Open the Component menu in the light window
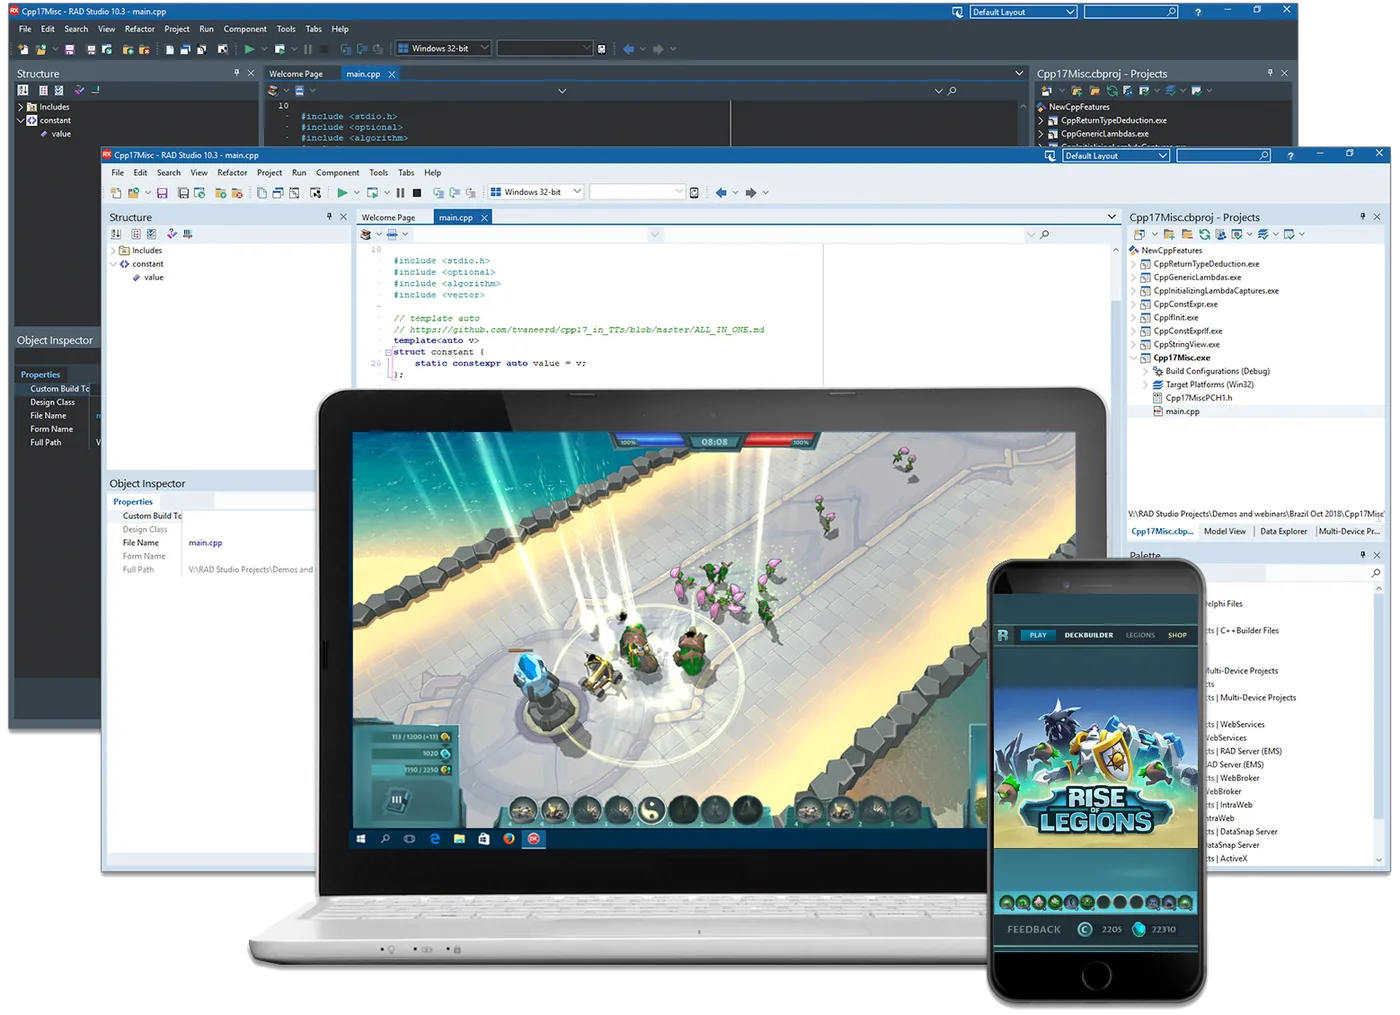Viewport: 1400px width, 1015px height. point(338,173)
